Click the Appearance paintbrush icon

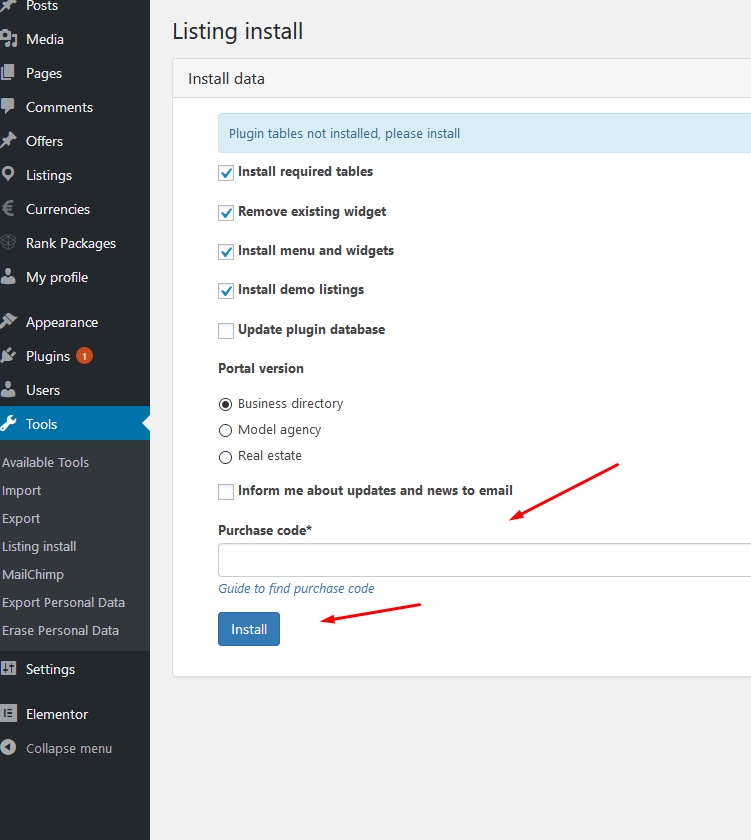point(9,322)
